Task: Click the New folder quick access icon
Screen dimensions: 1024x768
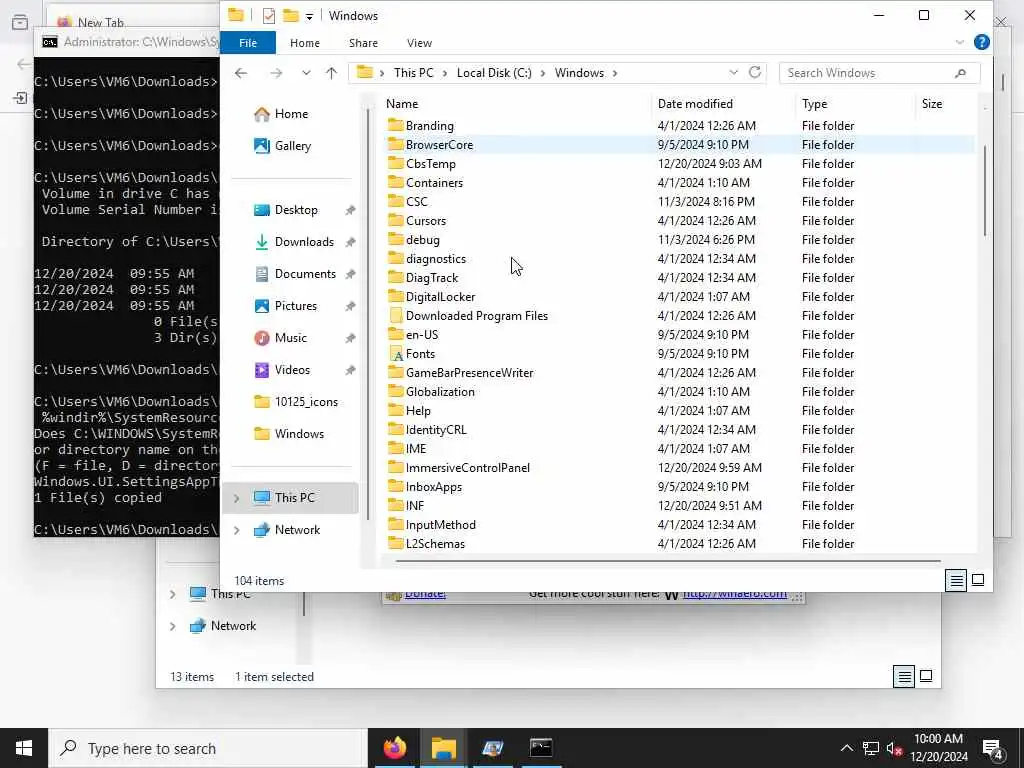Action: 291,16
